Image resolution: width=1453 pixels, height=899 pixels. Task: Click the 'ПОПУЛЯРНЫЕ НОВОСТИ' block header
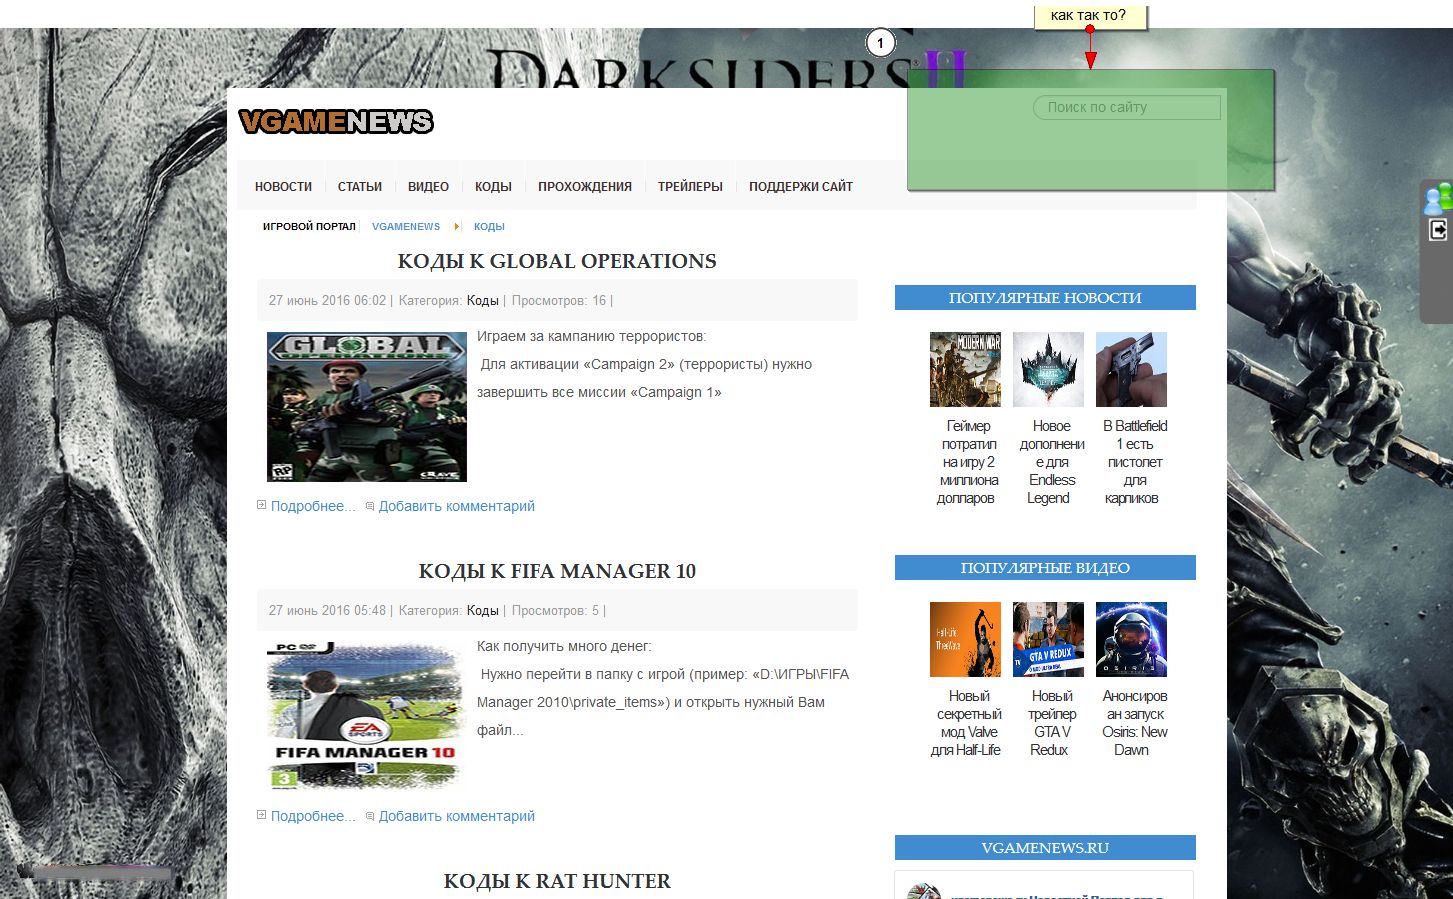(x=1045, y=298)
